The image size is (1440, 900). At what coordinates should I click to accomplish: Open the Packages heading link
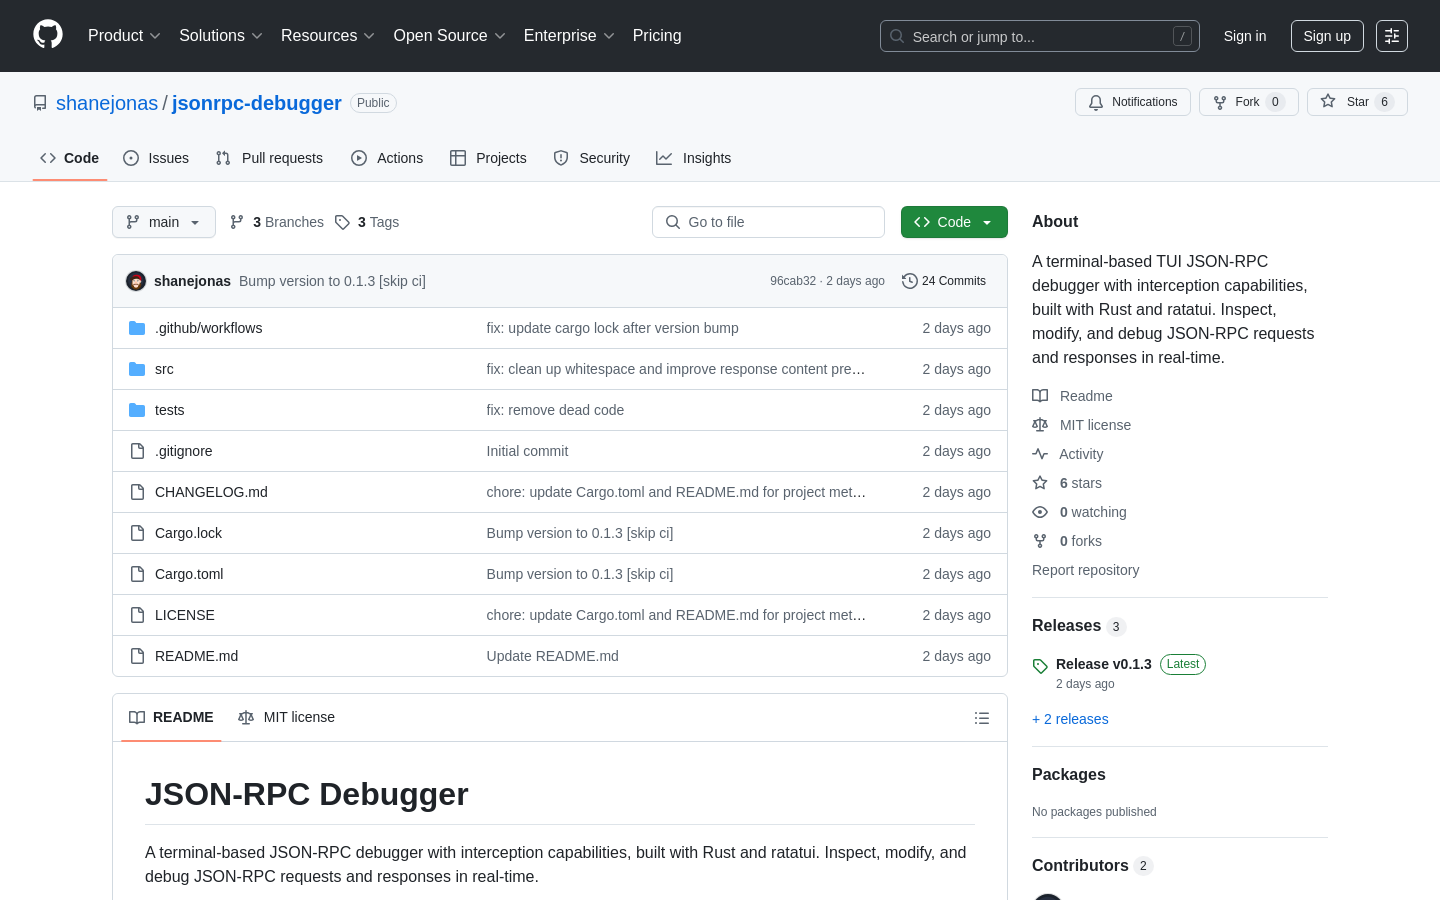pos(1069,775)
